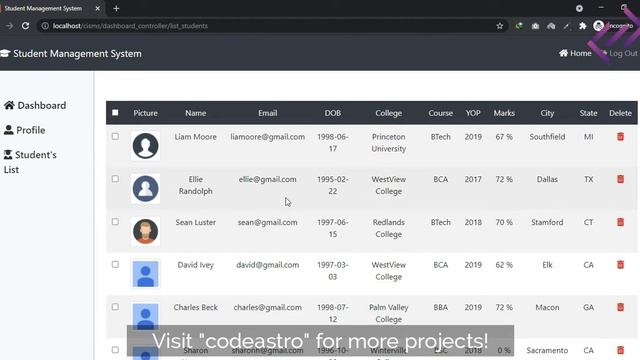Delete the Sean Luster student row
This screenshot has height=360, width=640.
click(x=620, y=222)
